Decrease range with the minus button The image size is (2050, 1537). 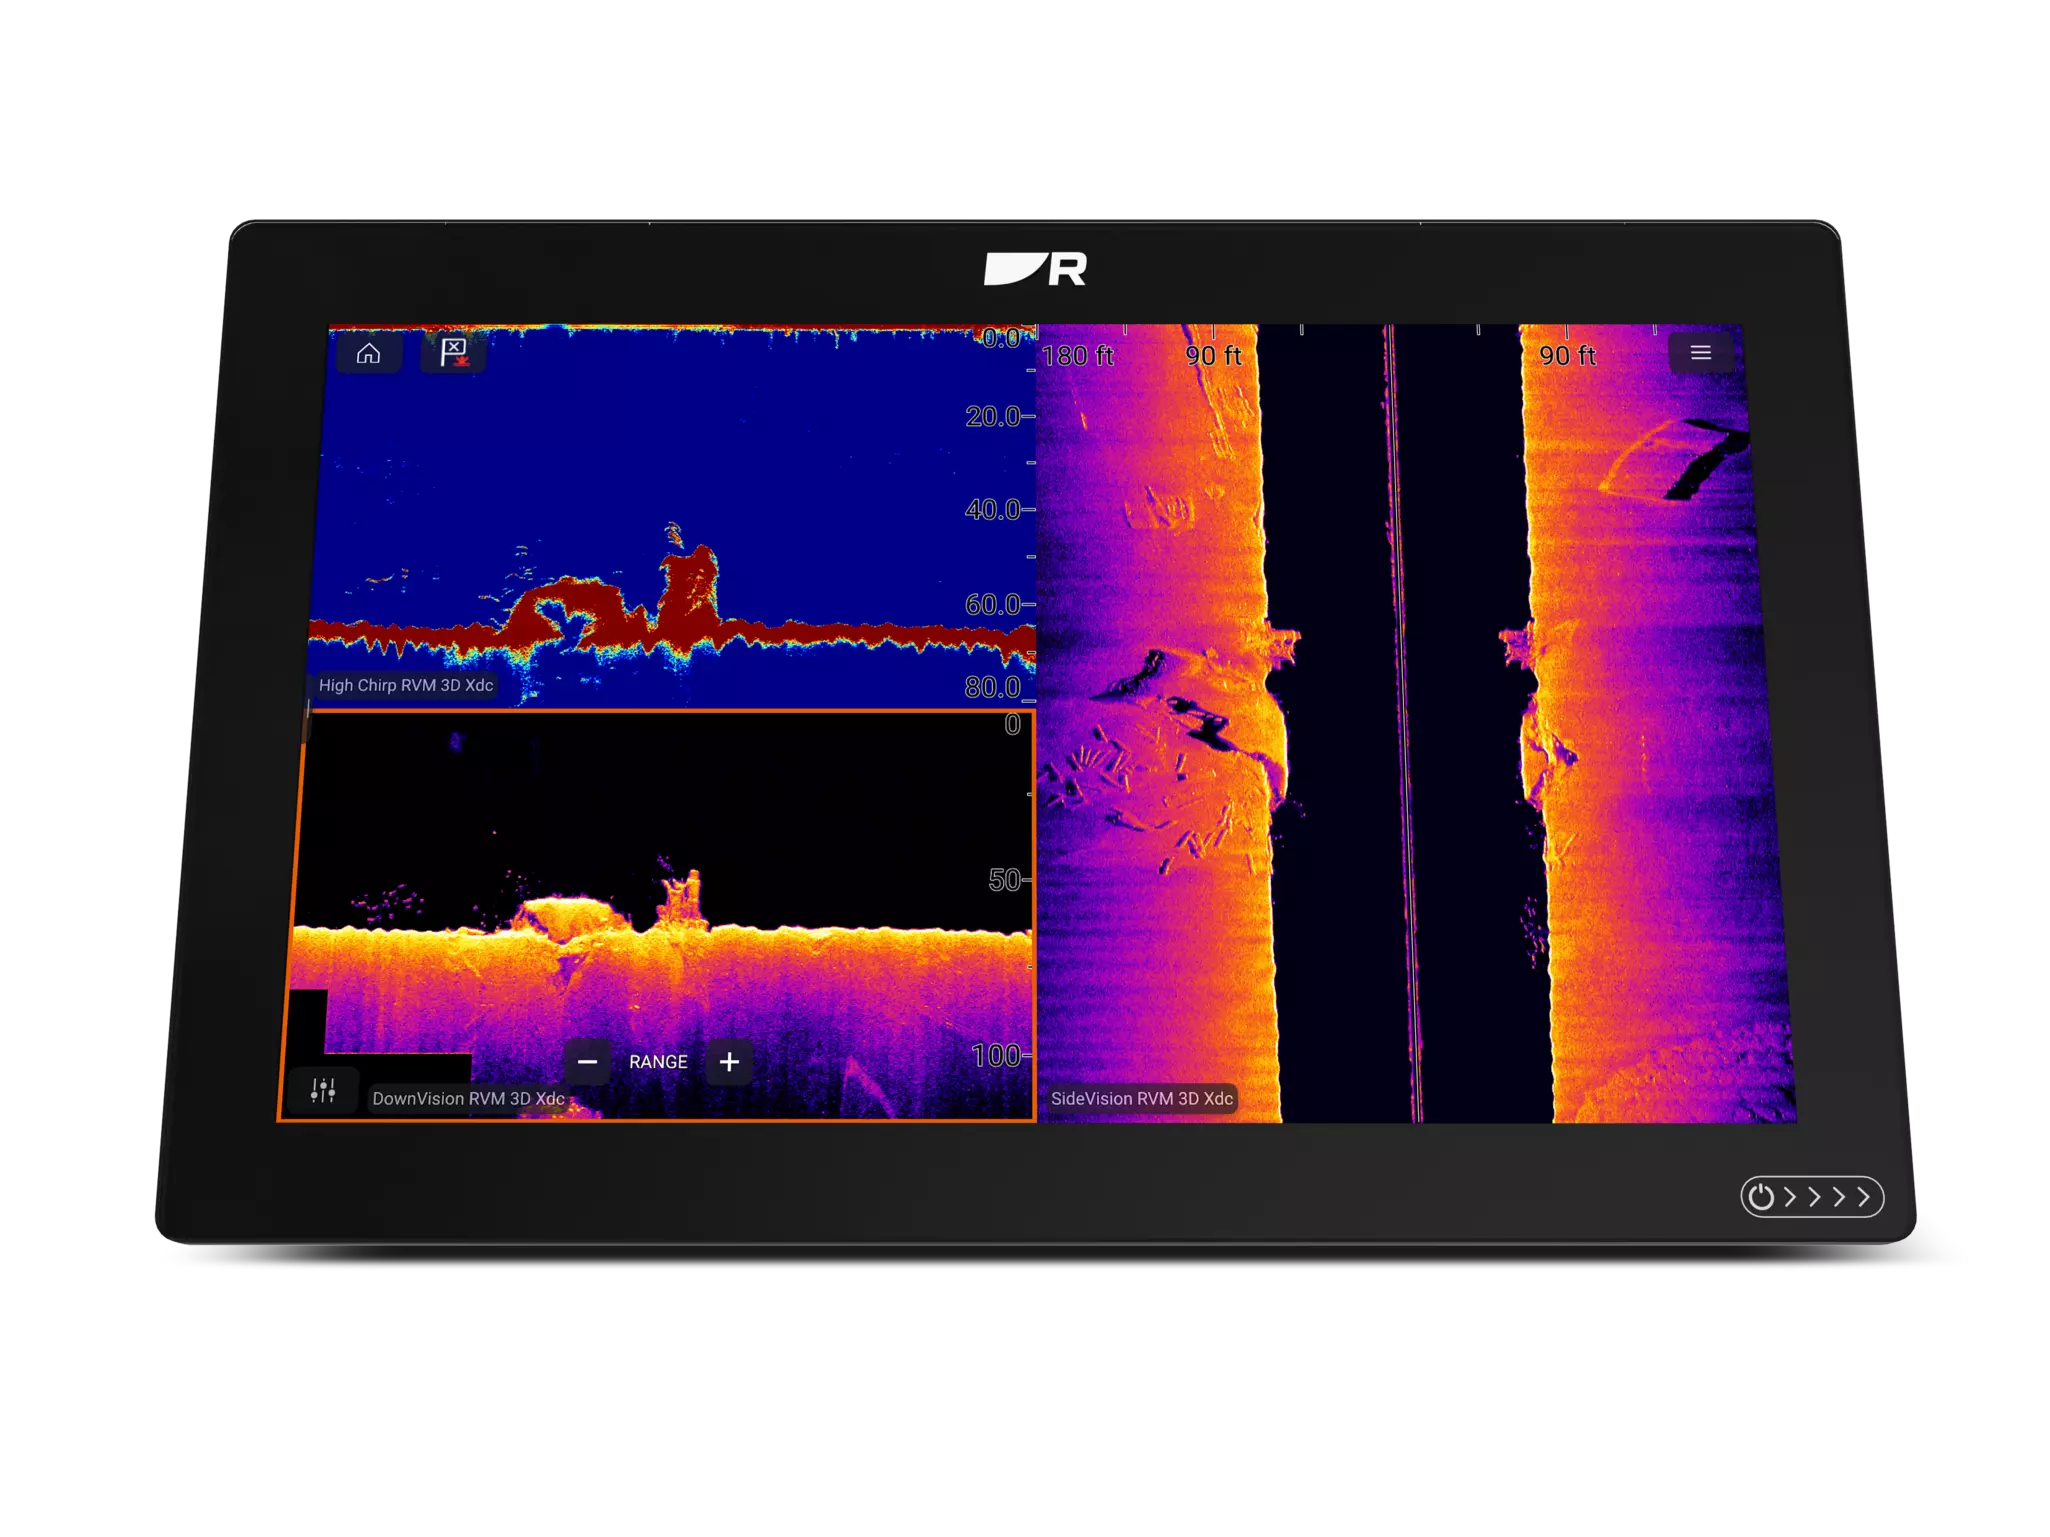(588, 1062)
